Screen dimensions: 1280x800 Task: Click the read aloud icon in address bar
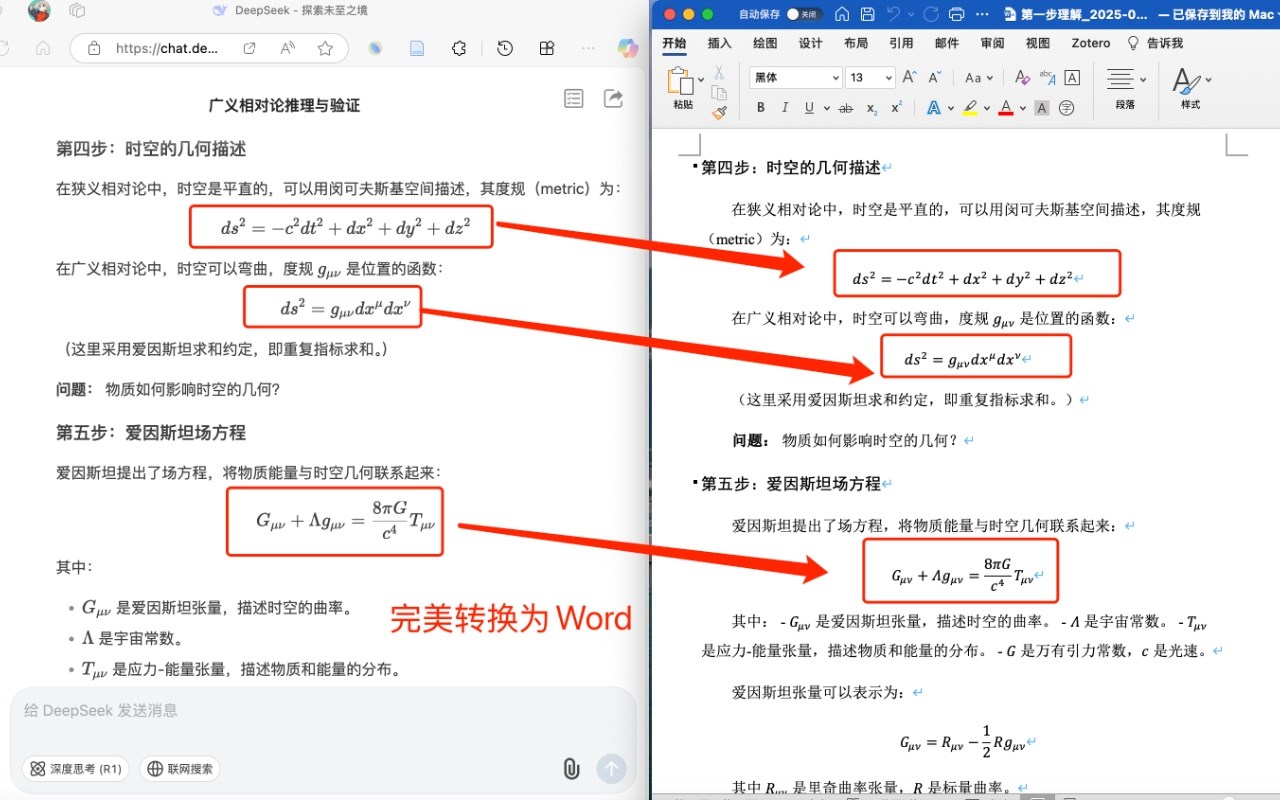[x=288, y=48]
